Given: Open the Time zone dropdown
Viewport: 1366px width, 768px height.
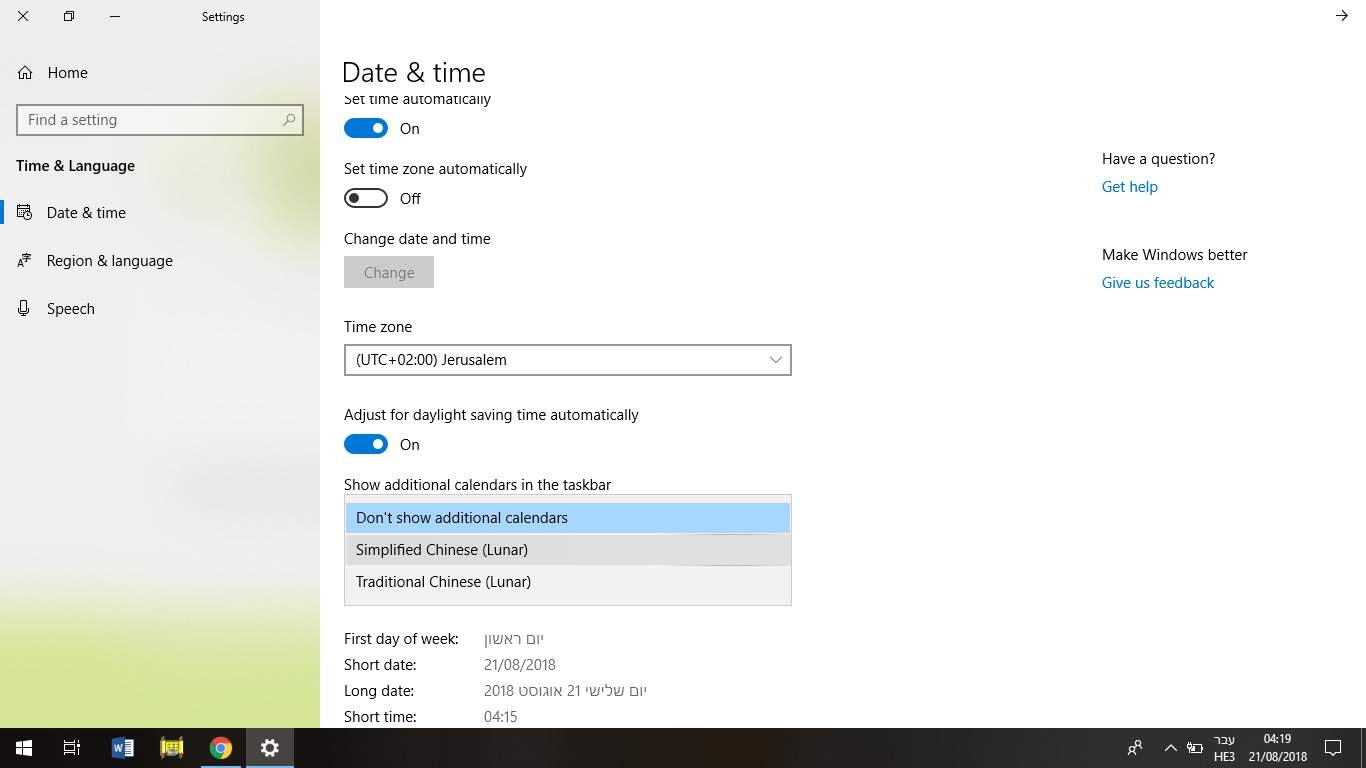Looking at the screenshot, I should click(568, 360).
